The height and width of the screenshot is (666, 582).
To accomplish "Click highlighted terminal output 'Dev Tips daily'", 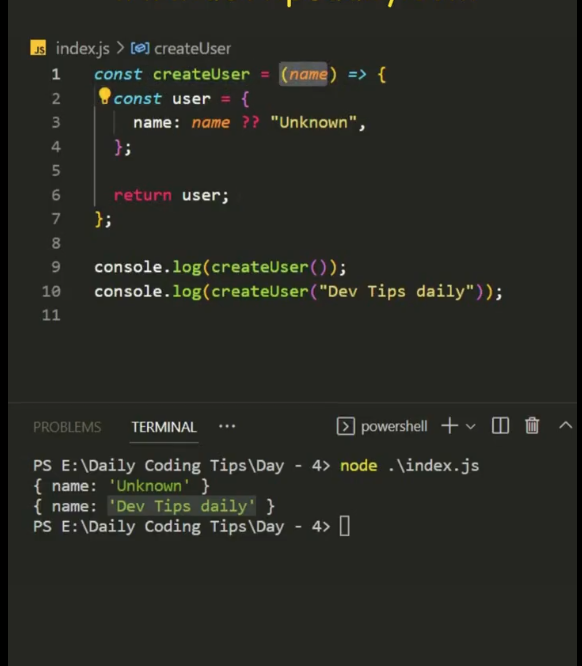I will point(181,506).
